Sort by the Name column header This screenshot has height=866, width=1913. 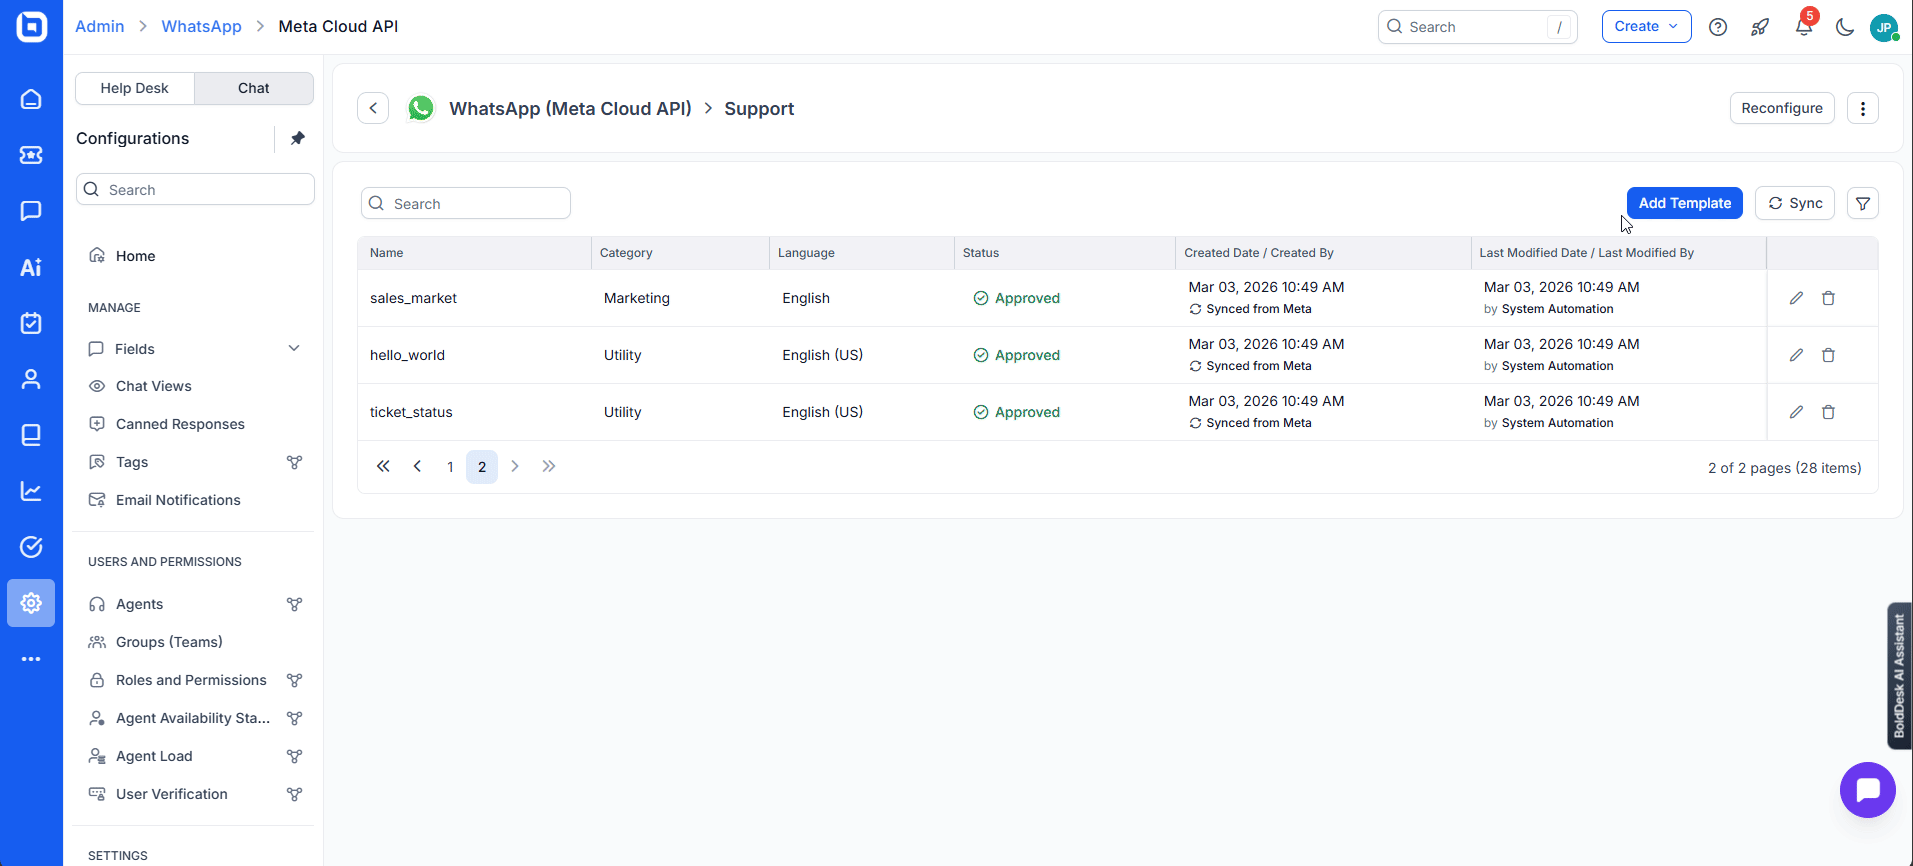point(386,253)
